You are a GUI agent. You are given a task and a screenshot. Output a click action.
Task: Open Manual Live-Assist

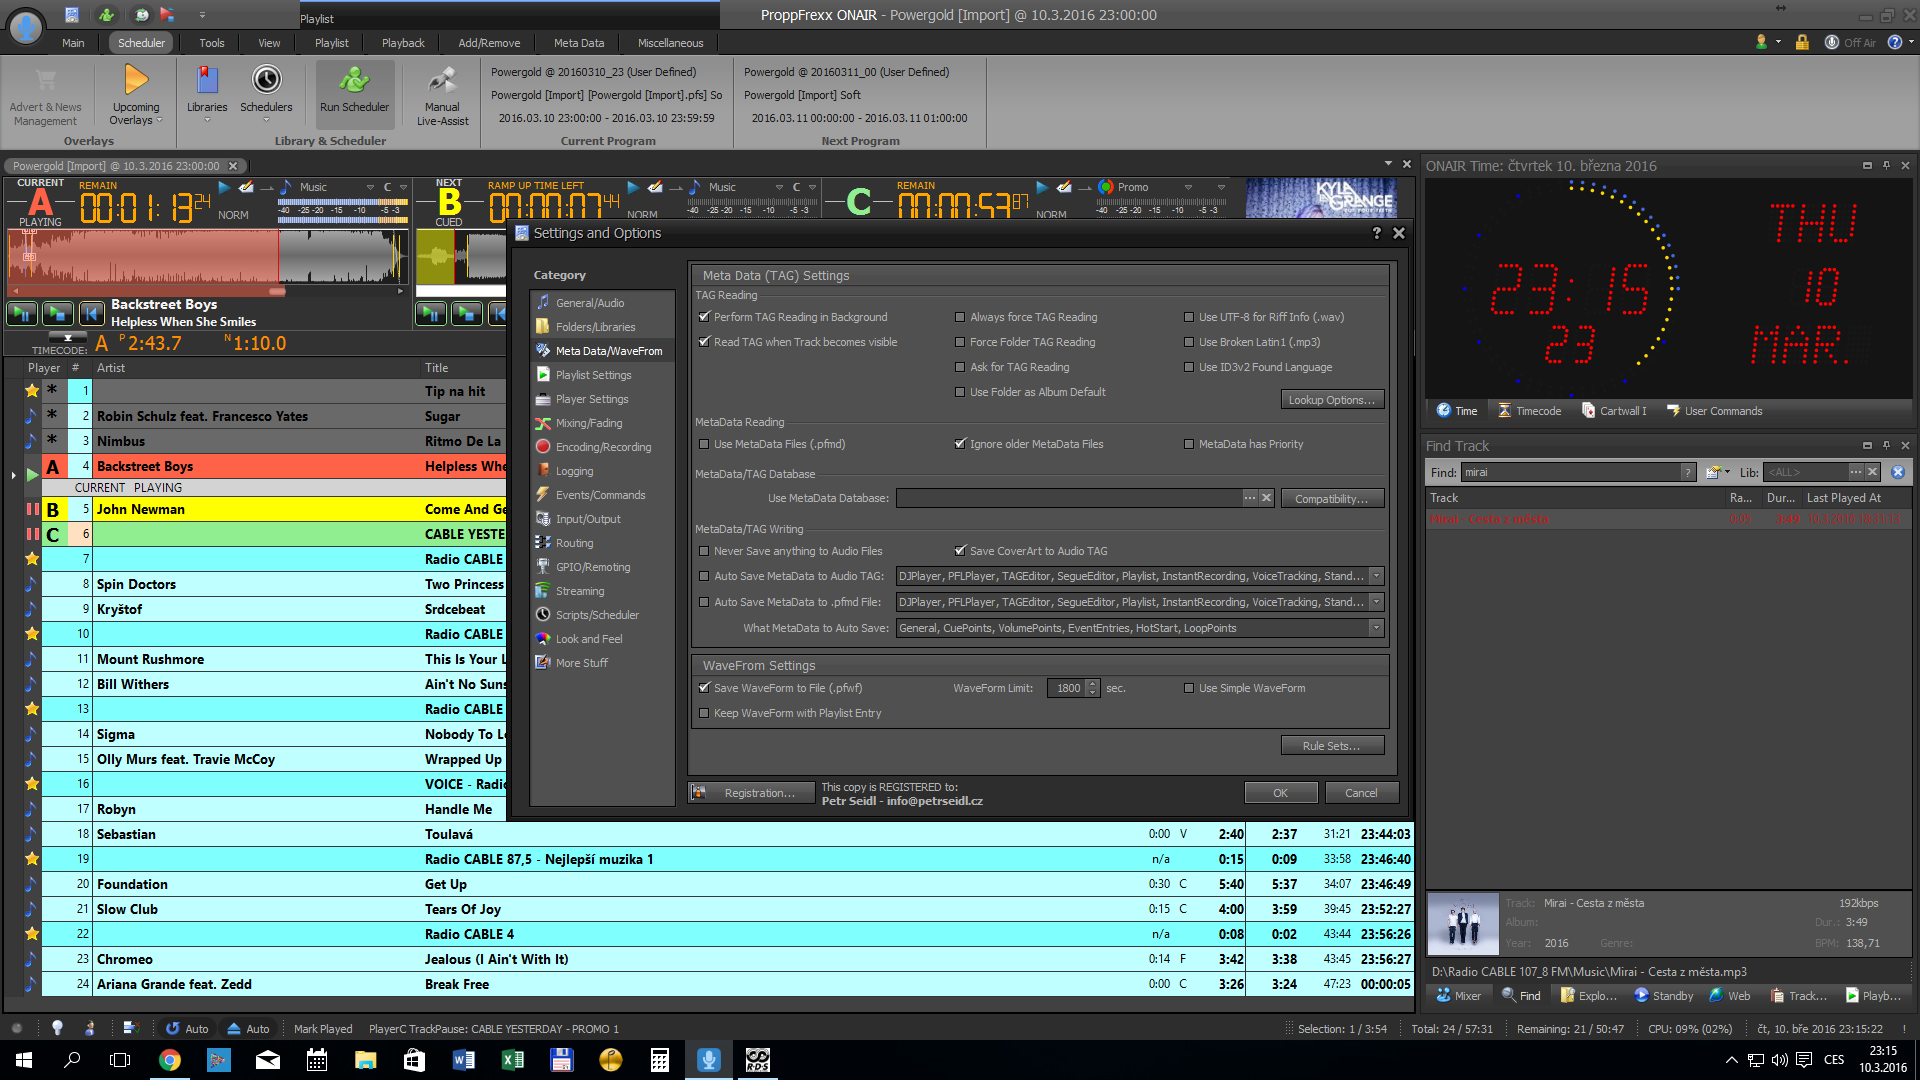(442, 96)
